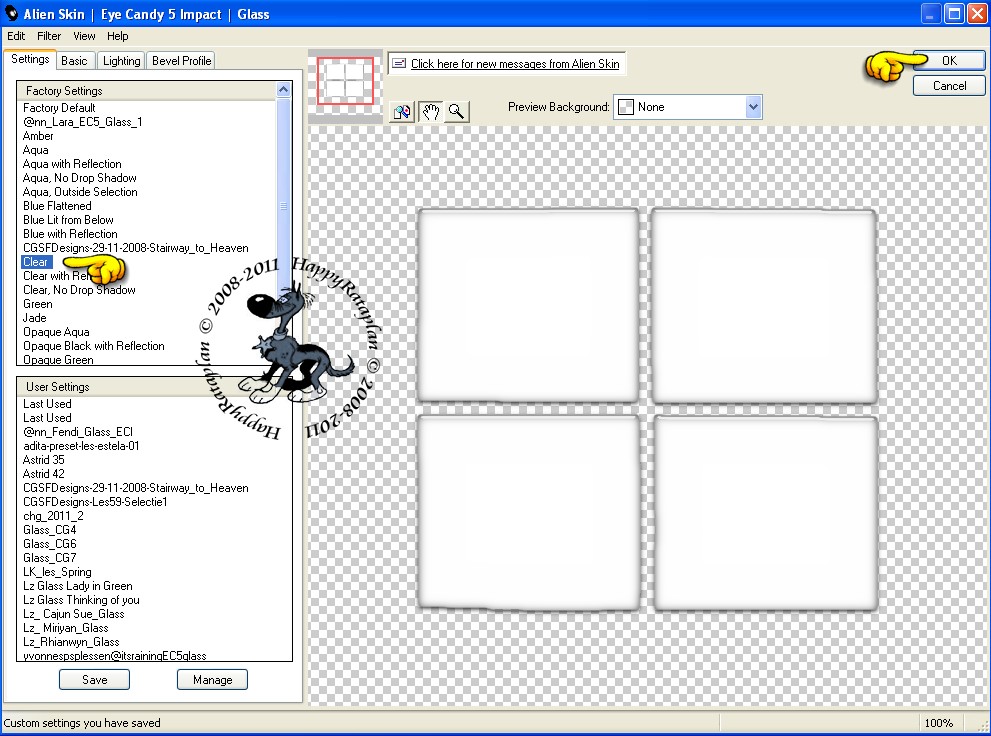Open new messages from Alien Skin link
This screenshot has height=736, width=991.
click(515, 64)
